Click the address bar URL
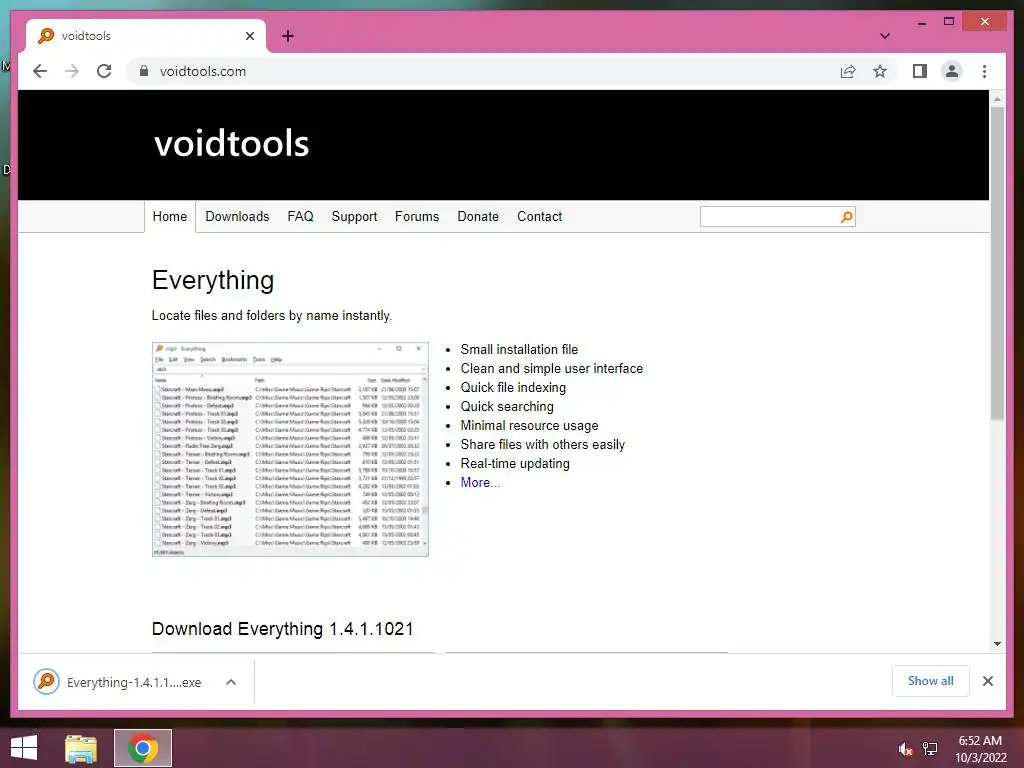 pyautogui.click(x=202, y=71)
